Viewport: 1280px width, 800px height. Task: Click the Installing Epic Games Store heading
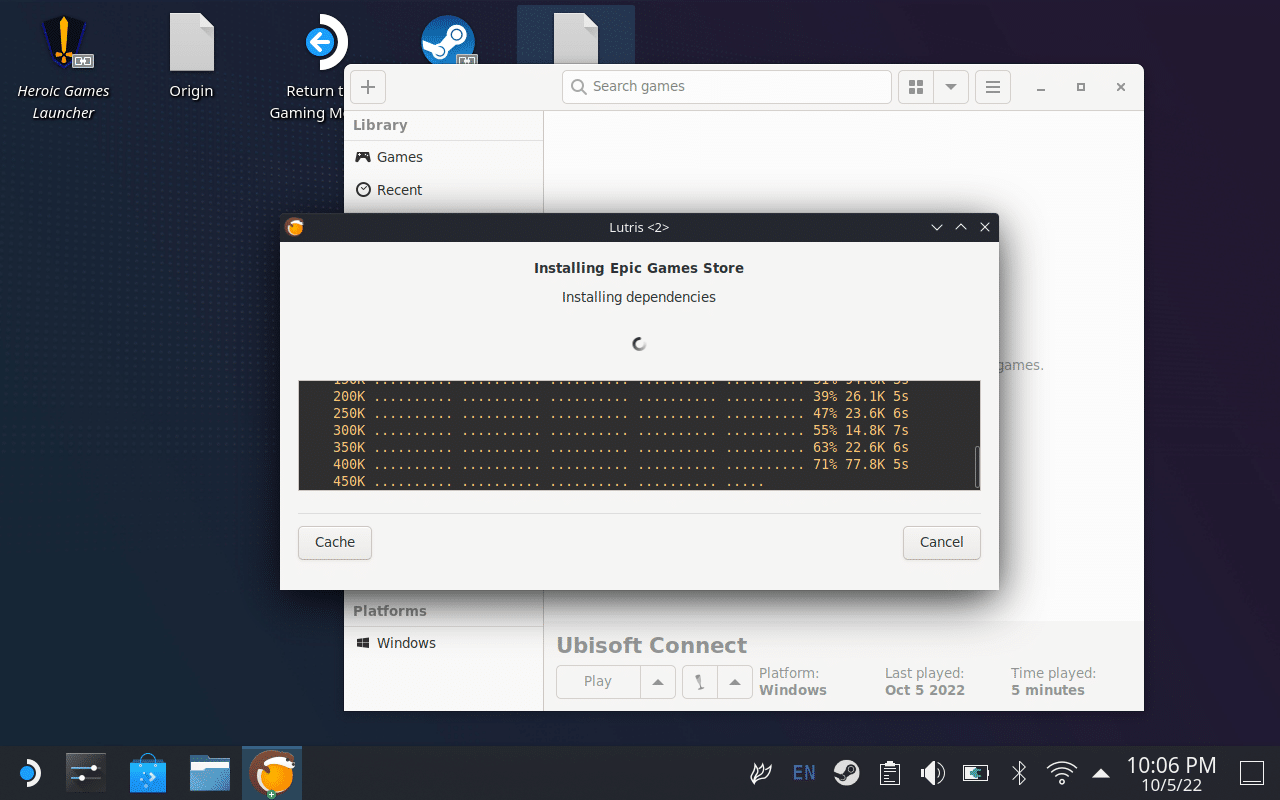639,268
